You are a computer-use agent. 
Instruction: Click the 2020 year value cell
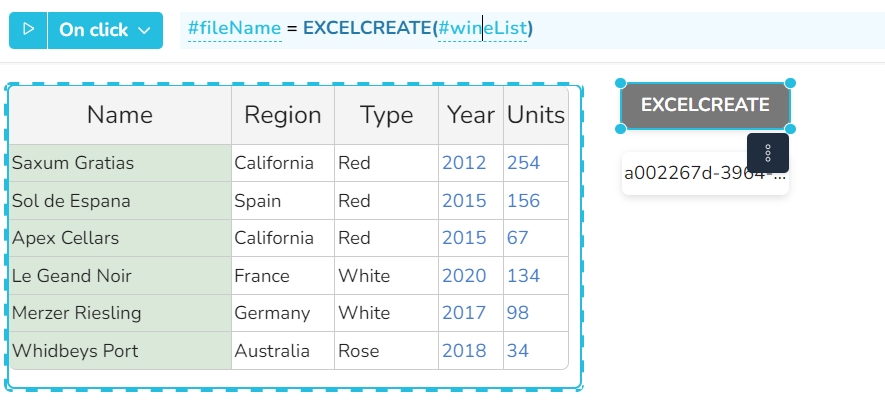click(x=464, y=276)
